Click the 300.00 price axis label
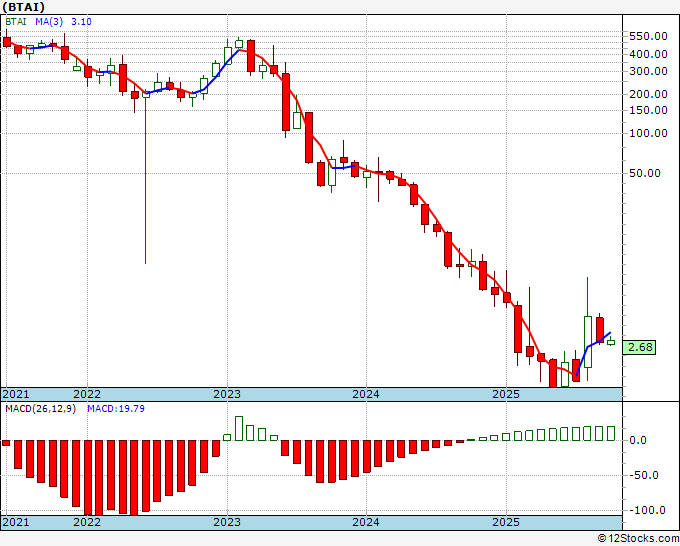Screen dimensions: 680x546 [x=648, y=71]
